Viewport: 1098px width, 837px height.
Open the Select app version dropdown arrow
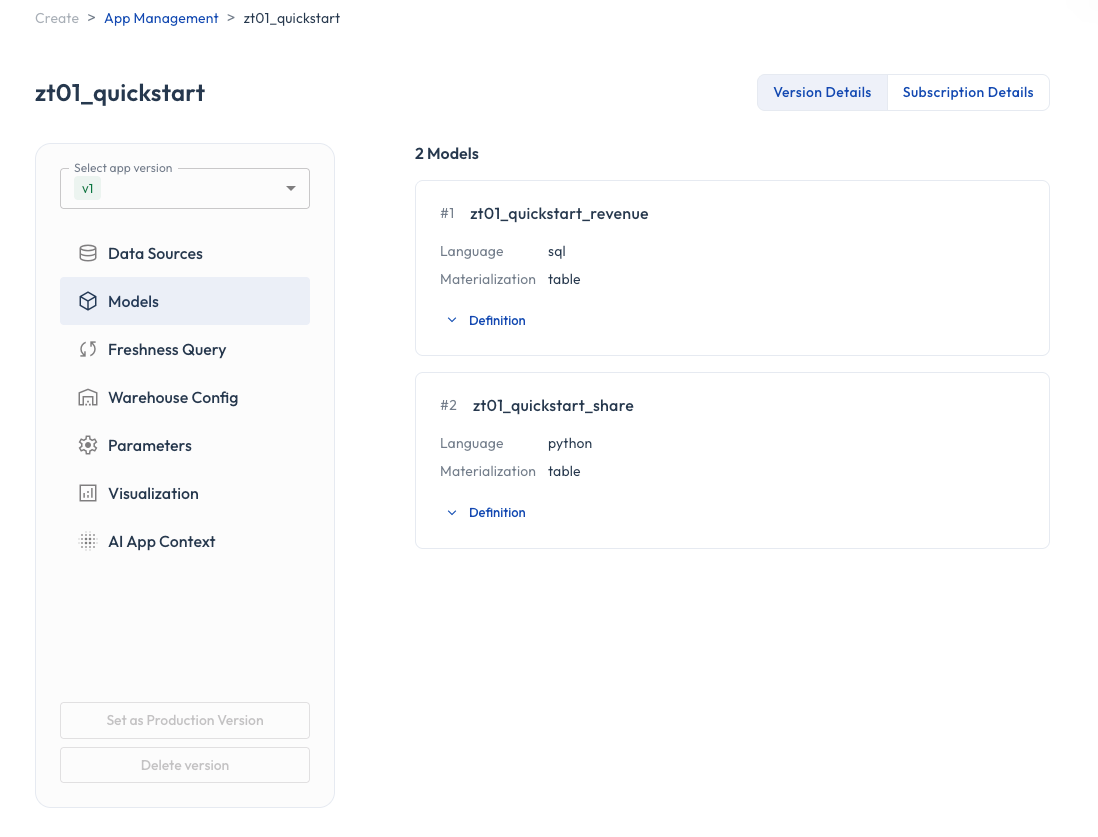coord(291,188)
